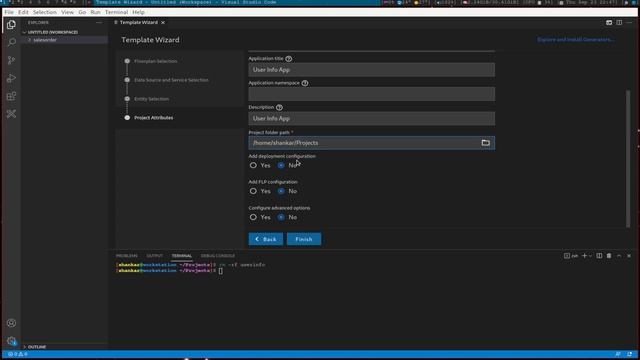Image resolution: width=640 pixels, height=360 pixels.
Task: Go to Entity Selection step
Action: (151, 99)
